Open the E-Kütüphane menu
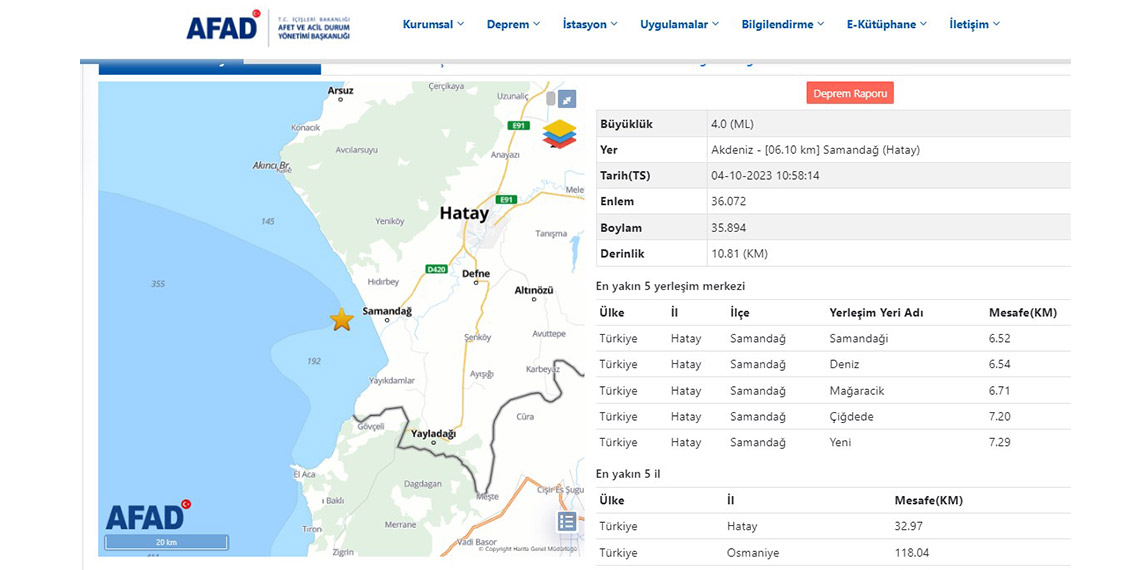Screen dimensions: 1140x570 [886, 24]
